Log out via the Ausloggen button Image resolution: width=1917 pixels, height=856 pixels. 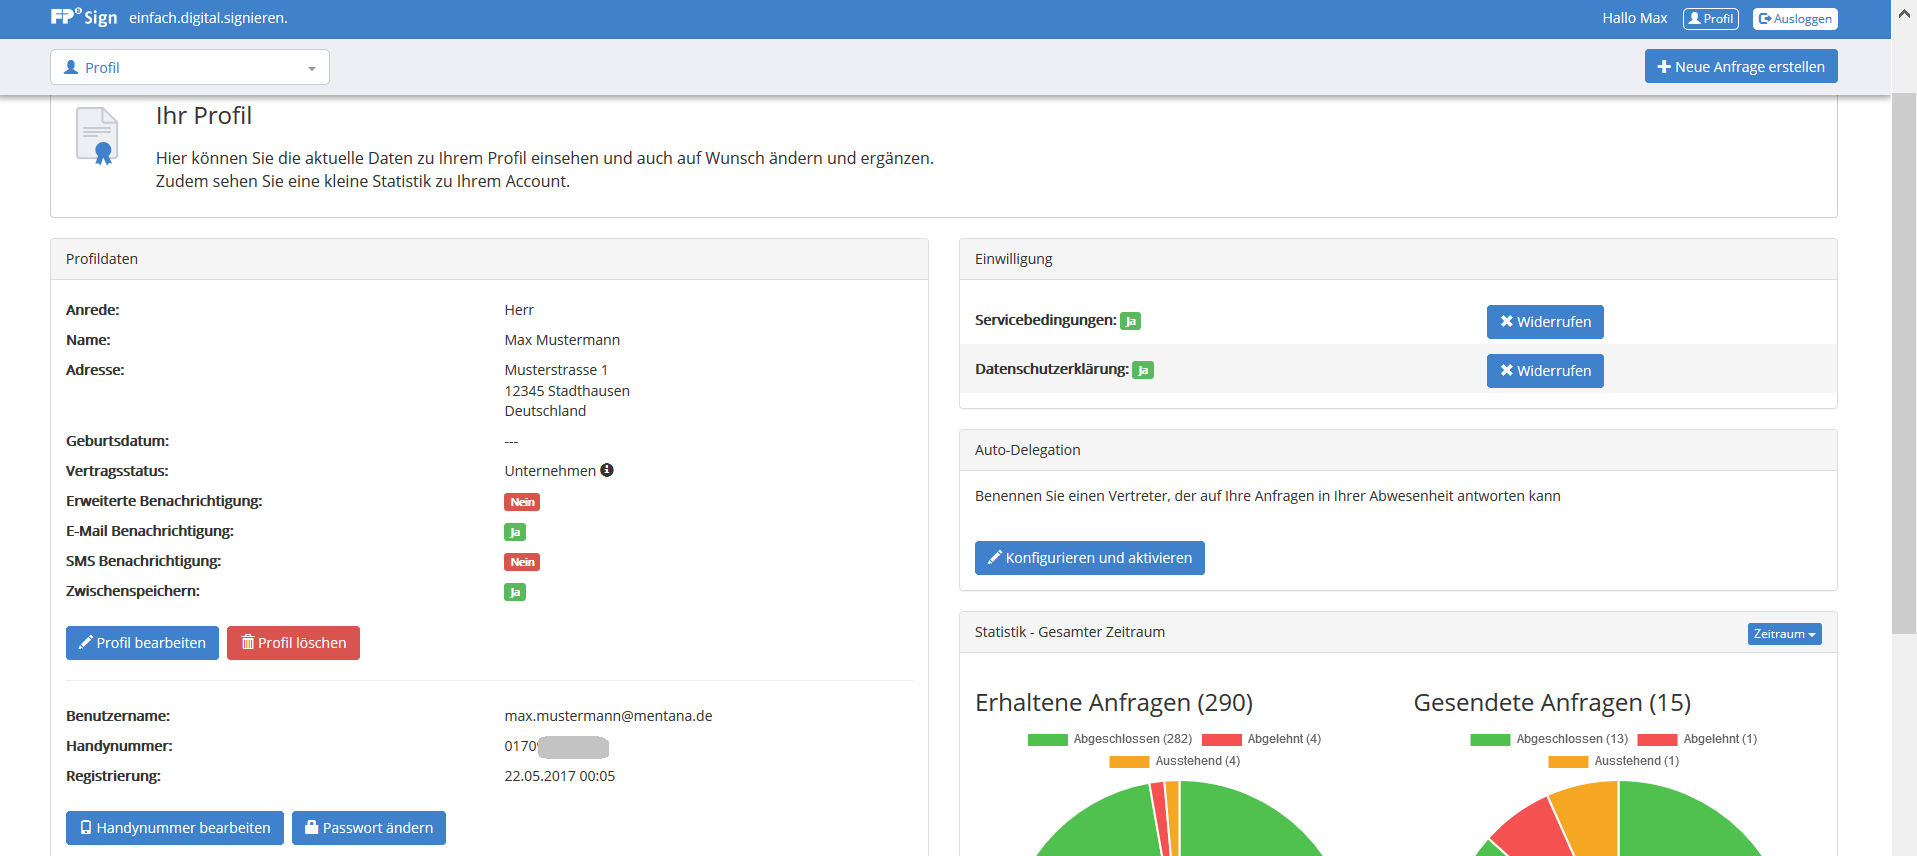[x=1795, y=19]
